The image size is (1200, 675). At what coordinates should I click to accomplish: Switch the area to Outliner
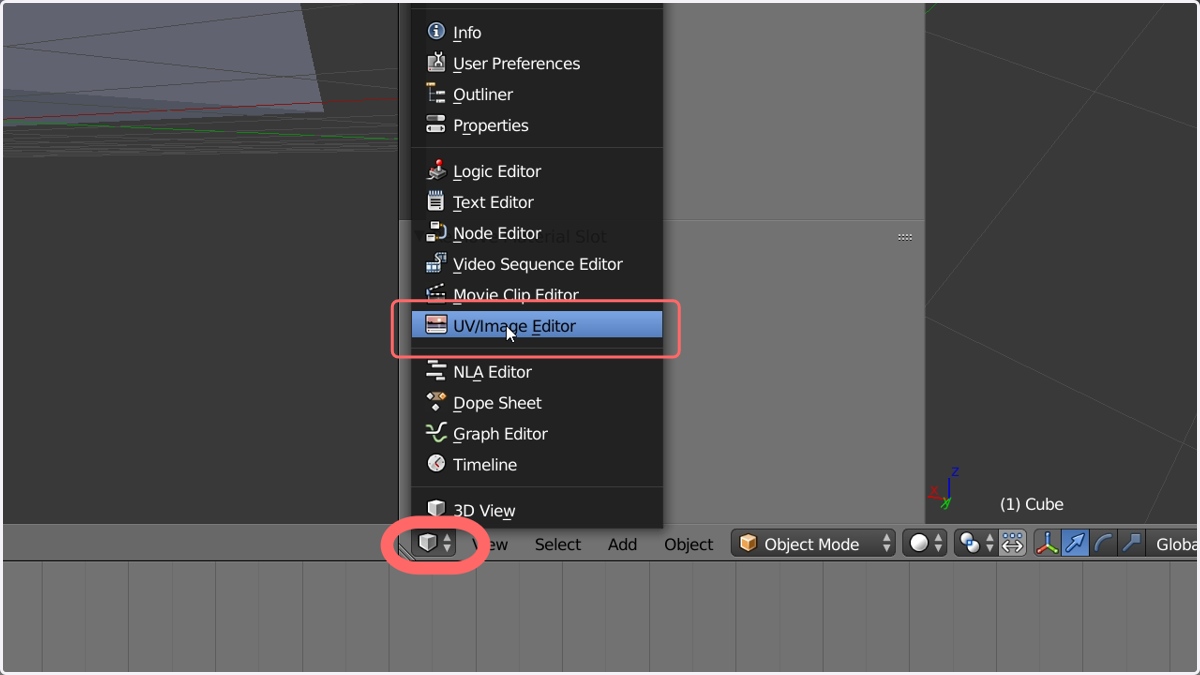point(537,94)
